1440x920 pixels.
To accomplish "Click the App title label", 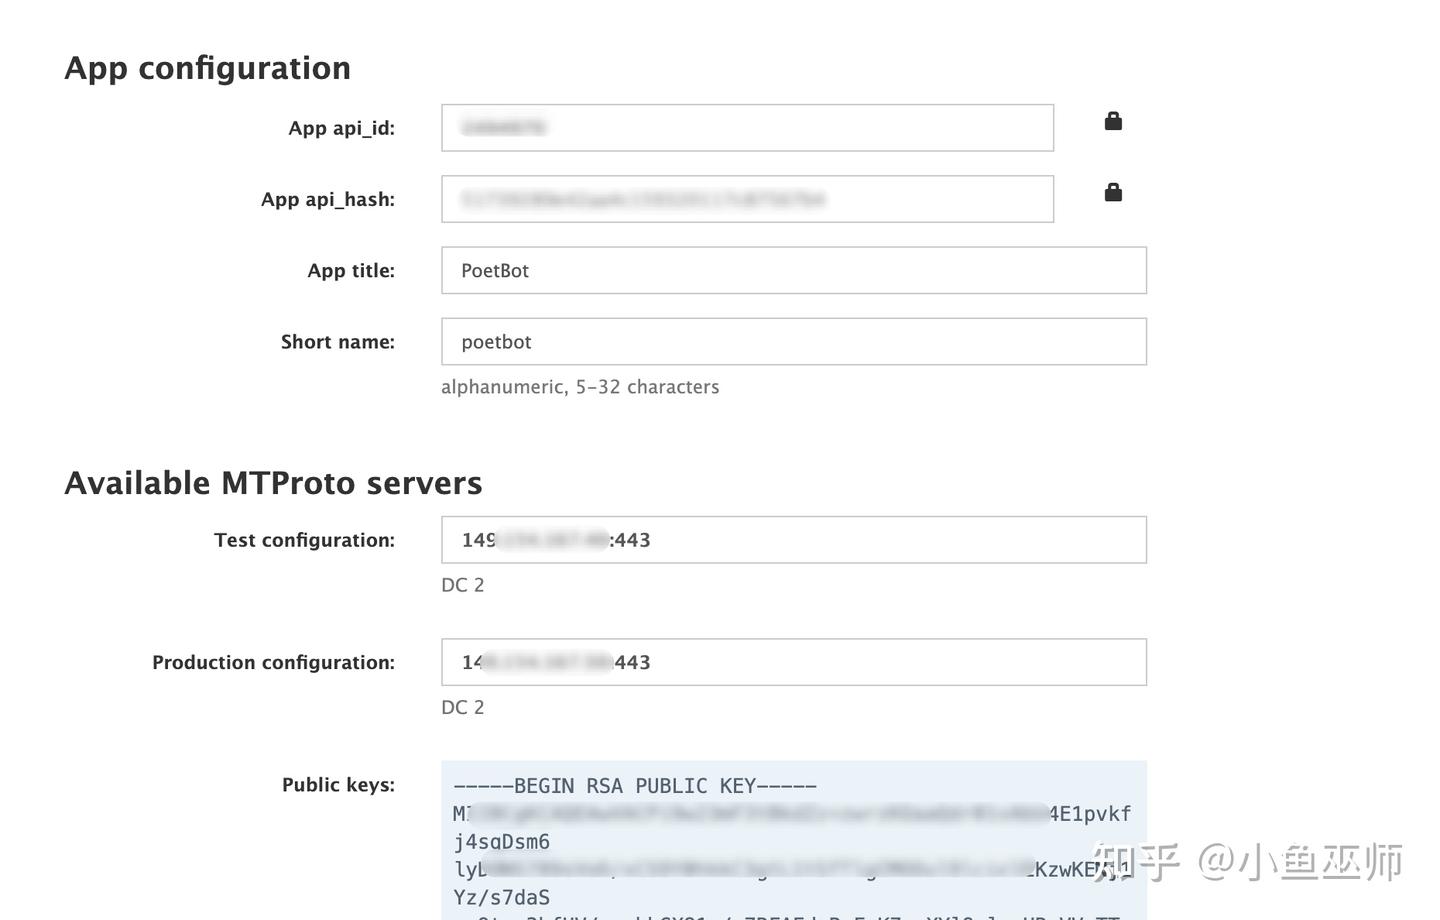I will [x=350, y=270].
